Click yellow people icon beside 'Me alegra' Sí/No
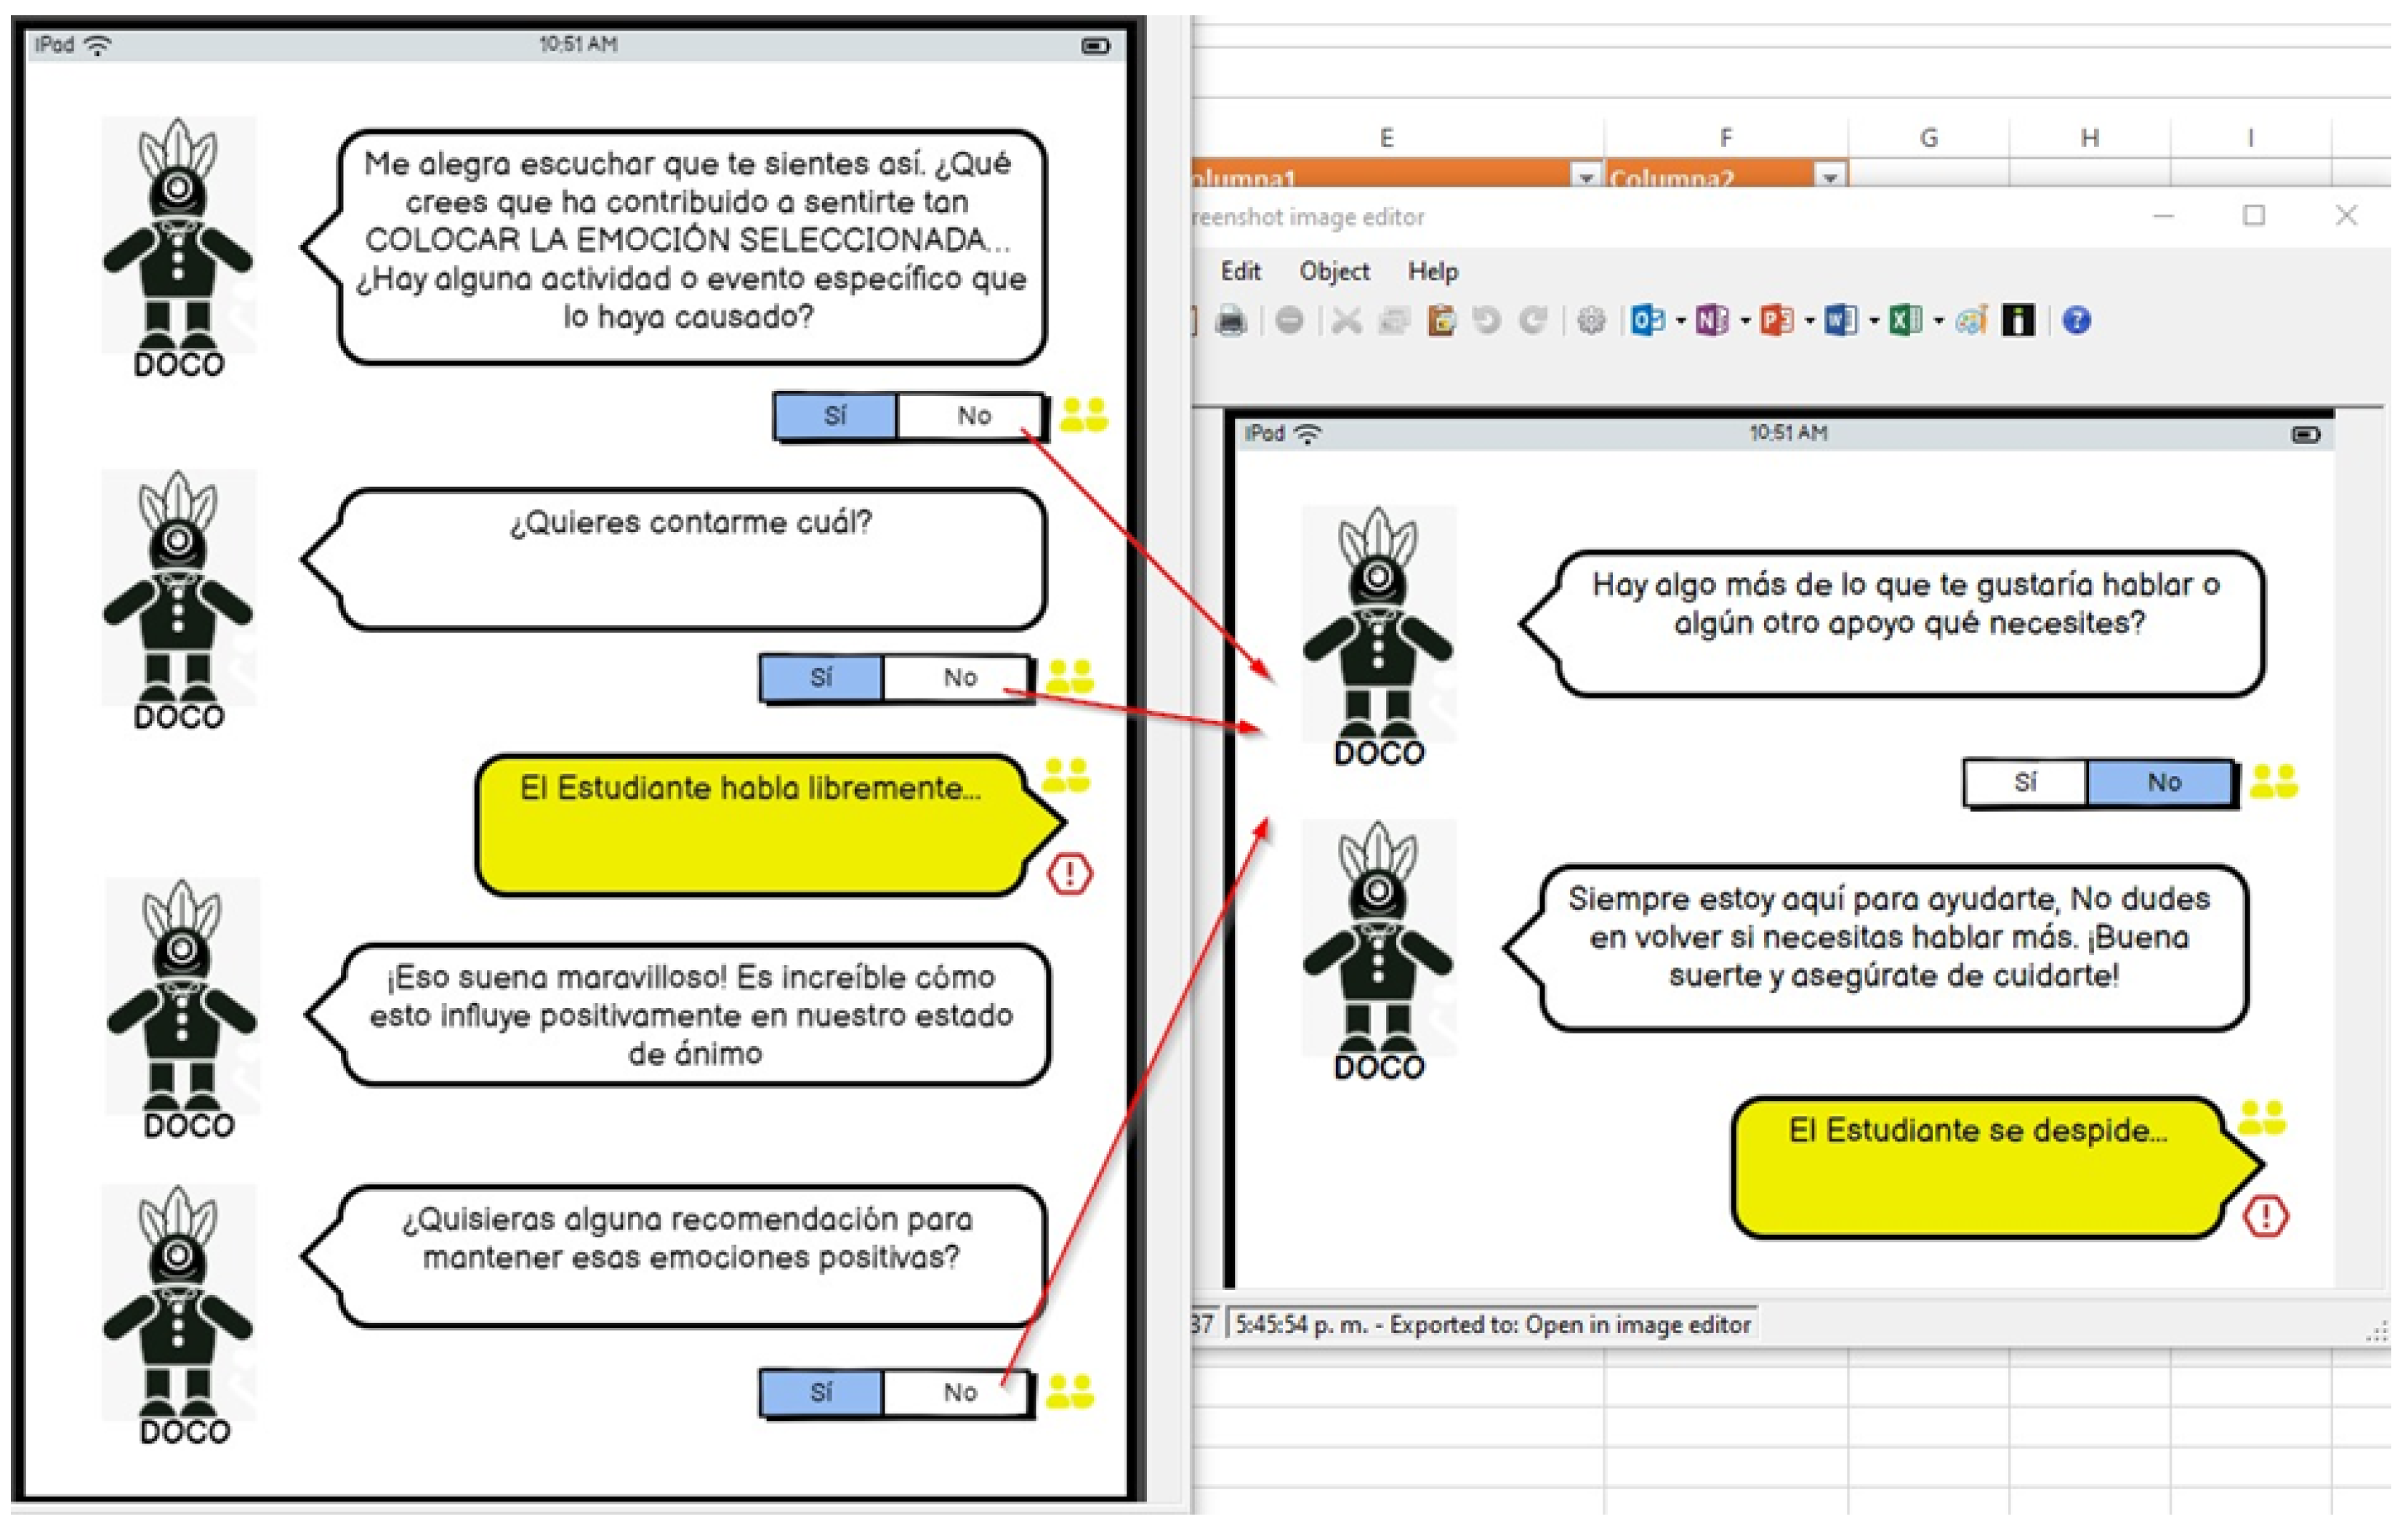The width and height of the screenshot is (2408, 1535). point(1084,415)
